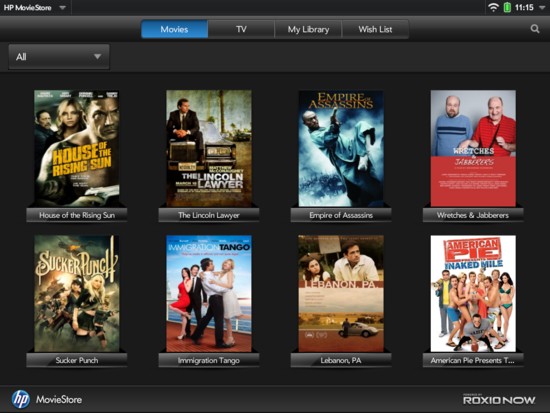The image size is (550, 413).
Task: Click the Wretches & Jabberers title label
Action: pyautogui.click(x=473, y=215)
